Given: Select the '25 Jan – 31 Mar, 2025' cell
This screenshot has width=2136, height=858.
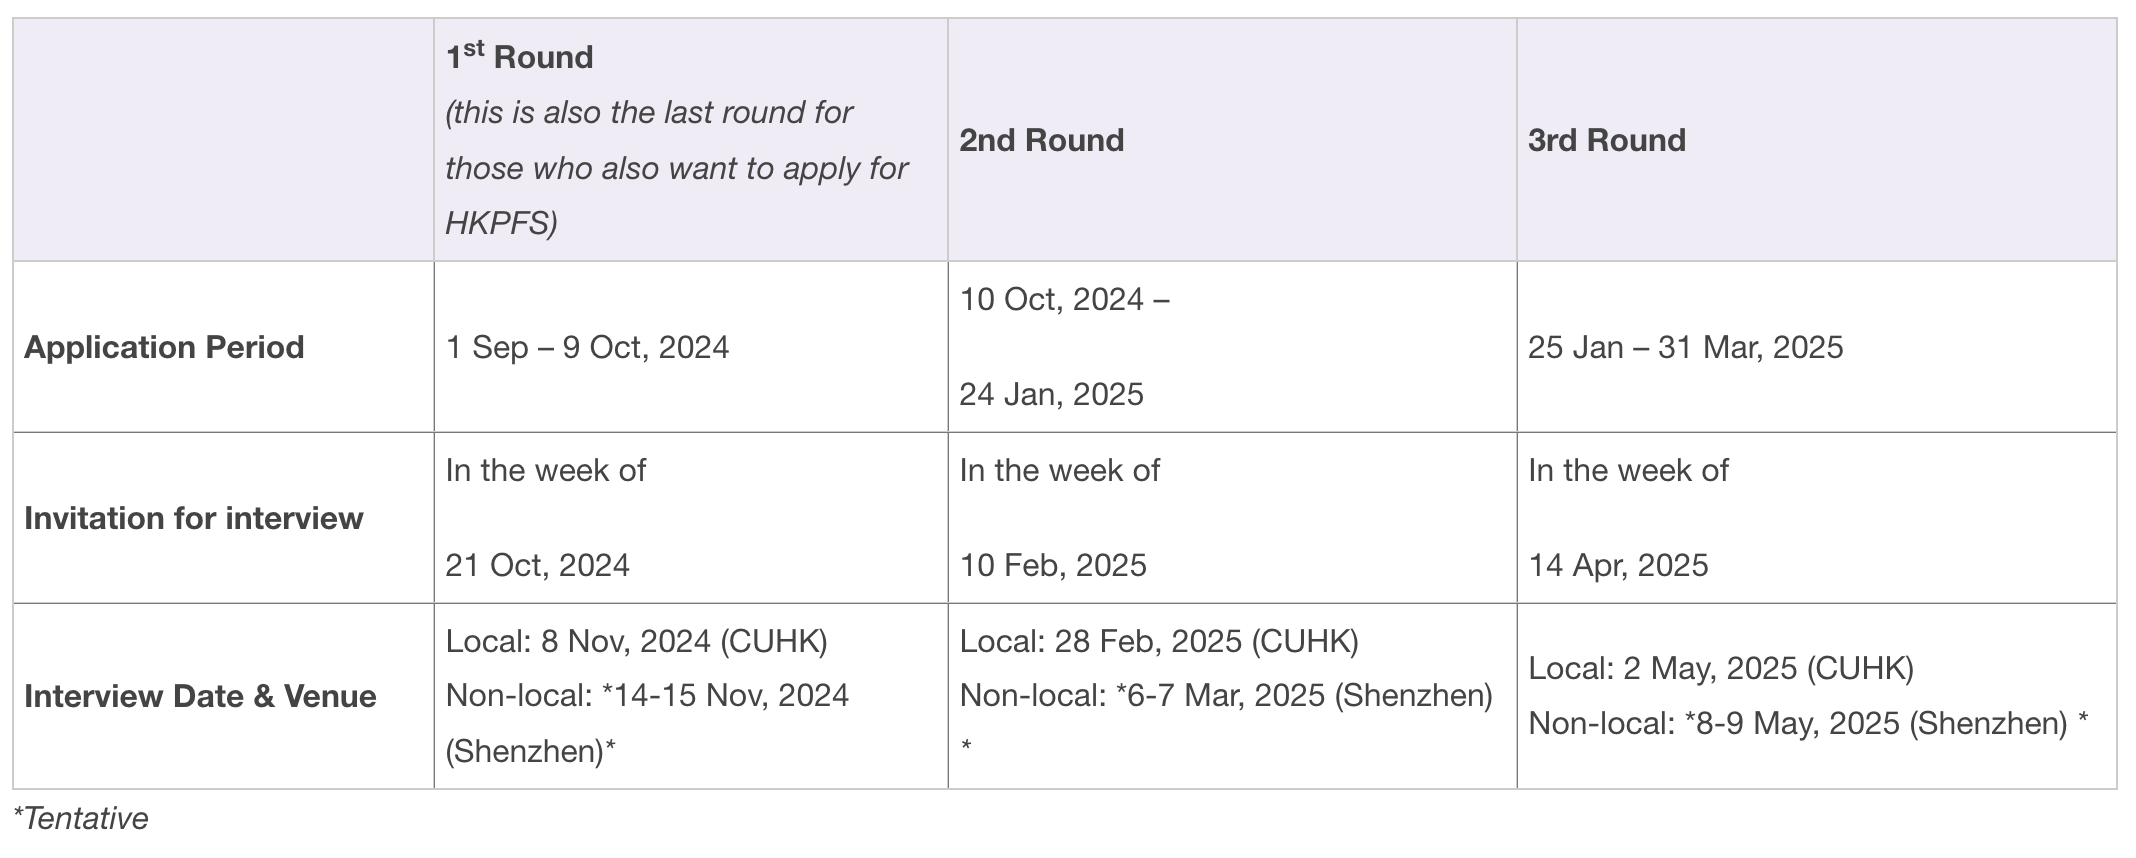Looking at the screenshot, I should [x=1816, y=347].
